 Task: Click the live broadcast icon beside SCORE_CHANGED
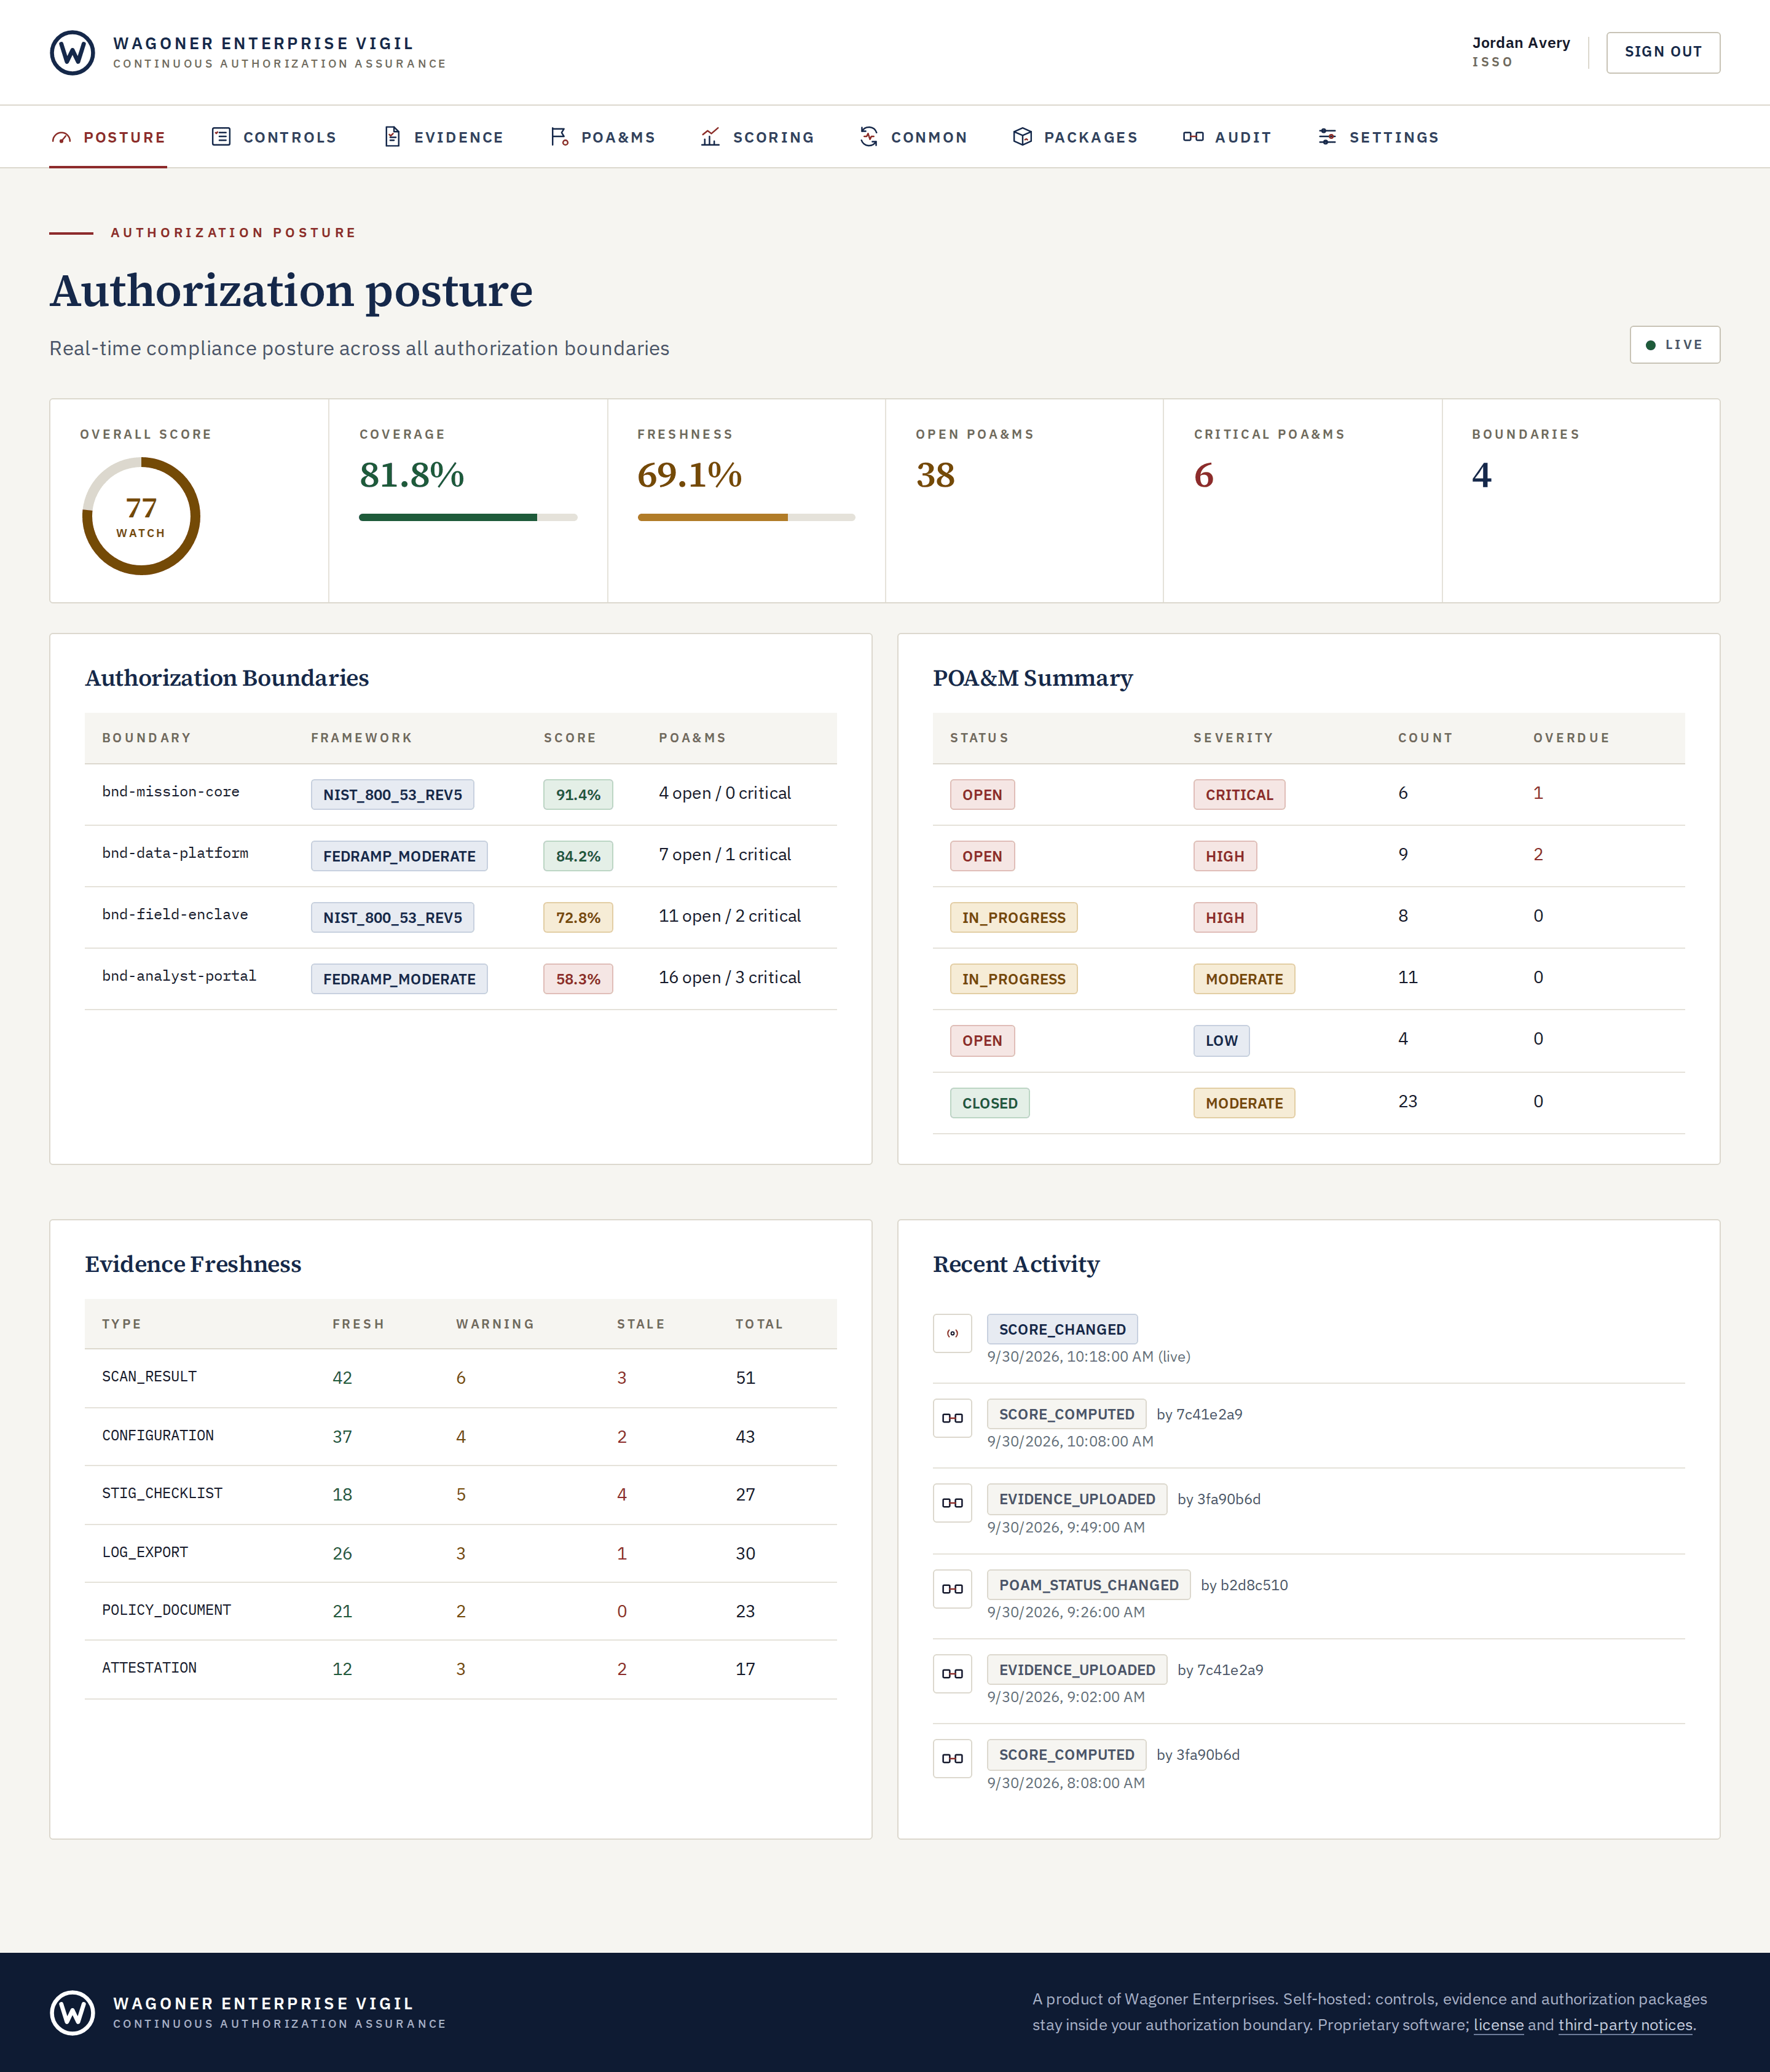952,1333
